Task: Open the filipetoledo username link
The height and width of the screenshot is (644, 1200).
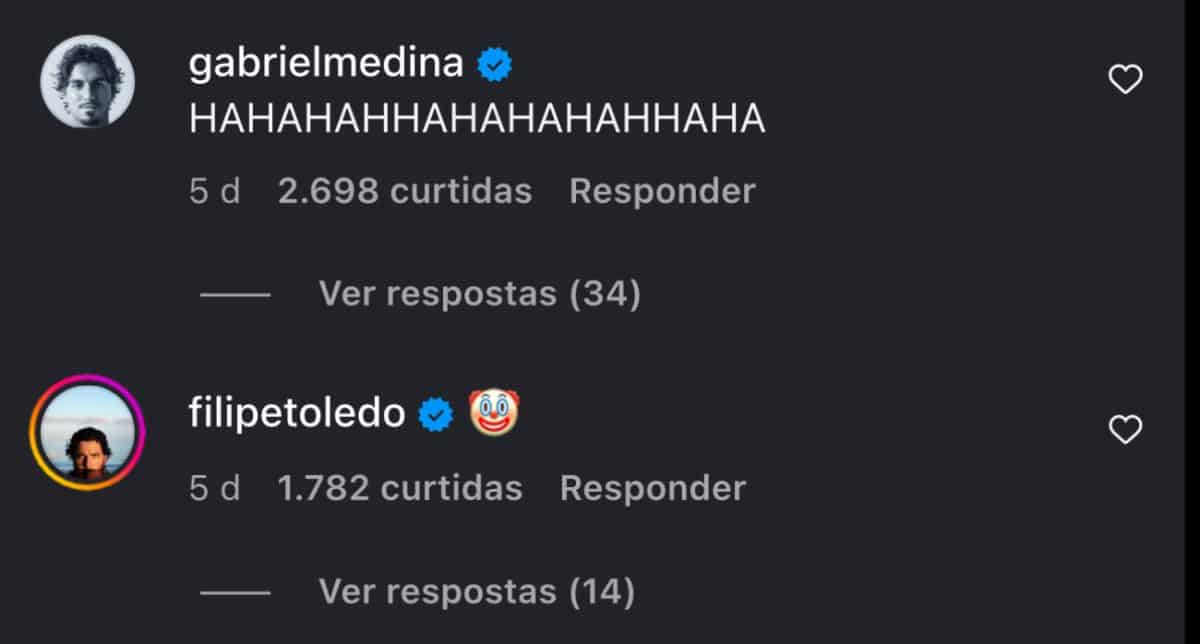Action: tap(297, 414)
